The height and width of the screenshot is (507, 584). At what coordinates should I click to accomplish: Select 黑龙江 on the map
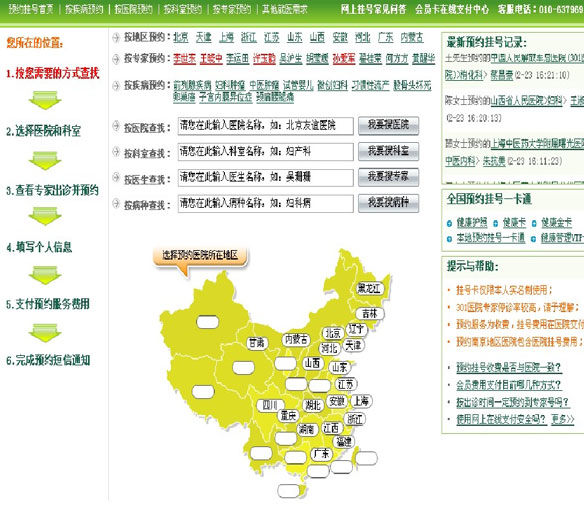tap(369, 288)
